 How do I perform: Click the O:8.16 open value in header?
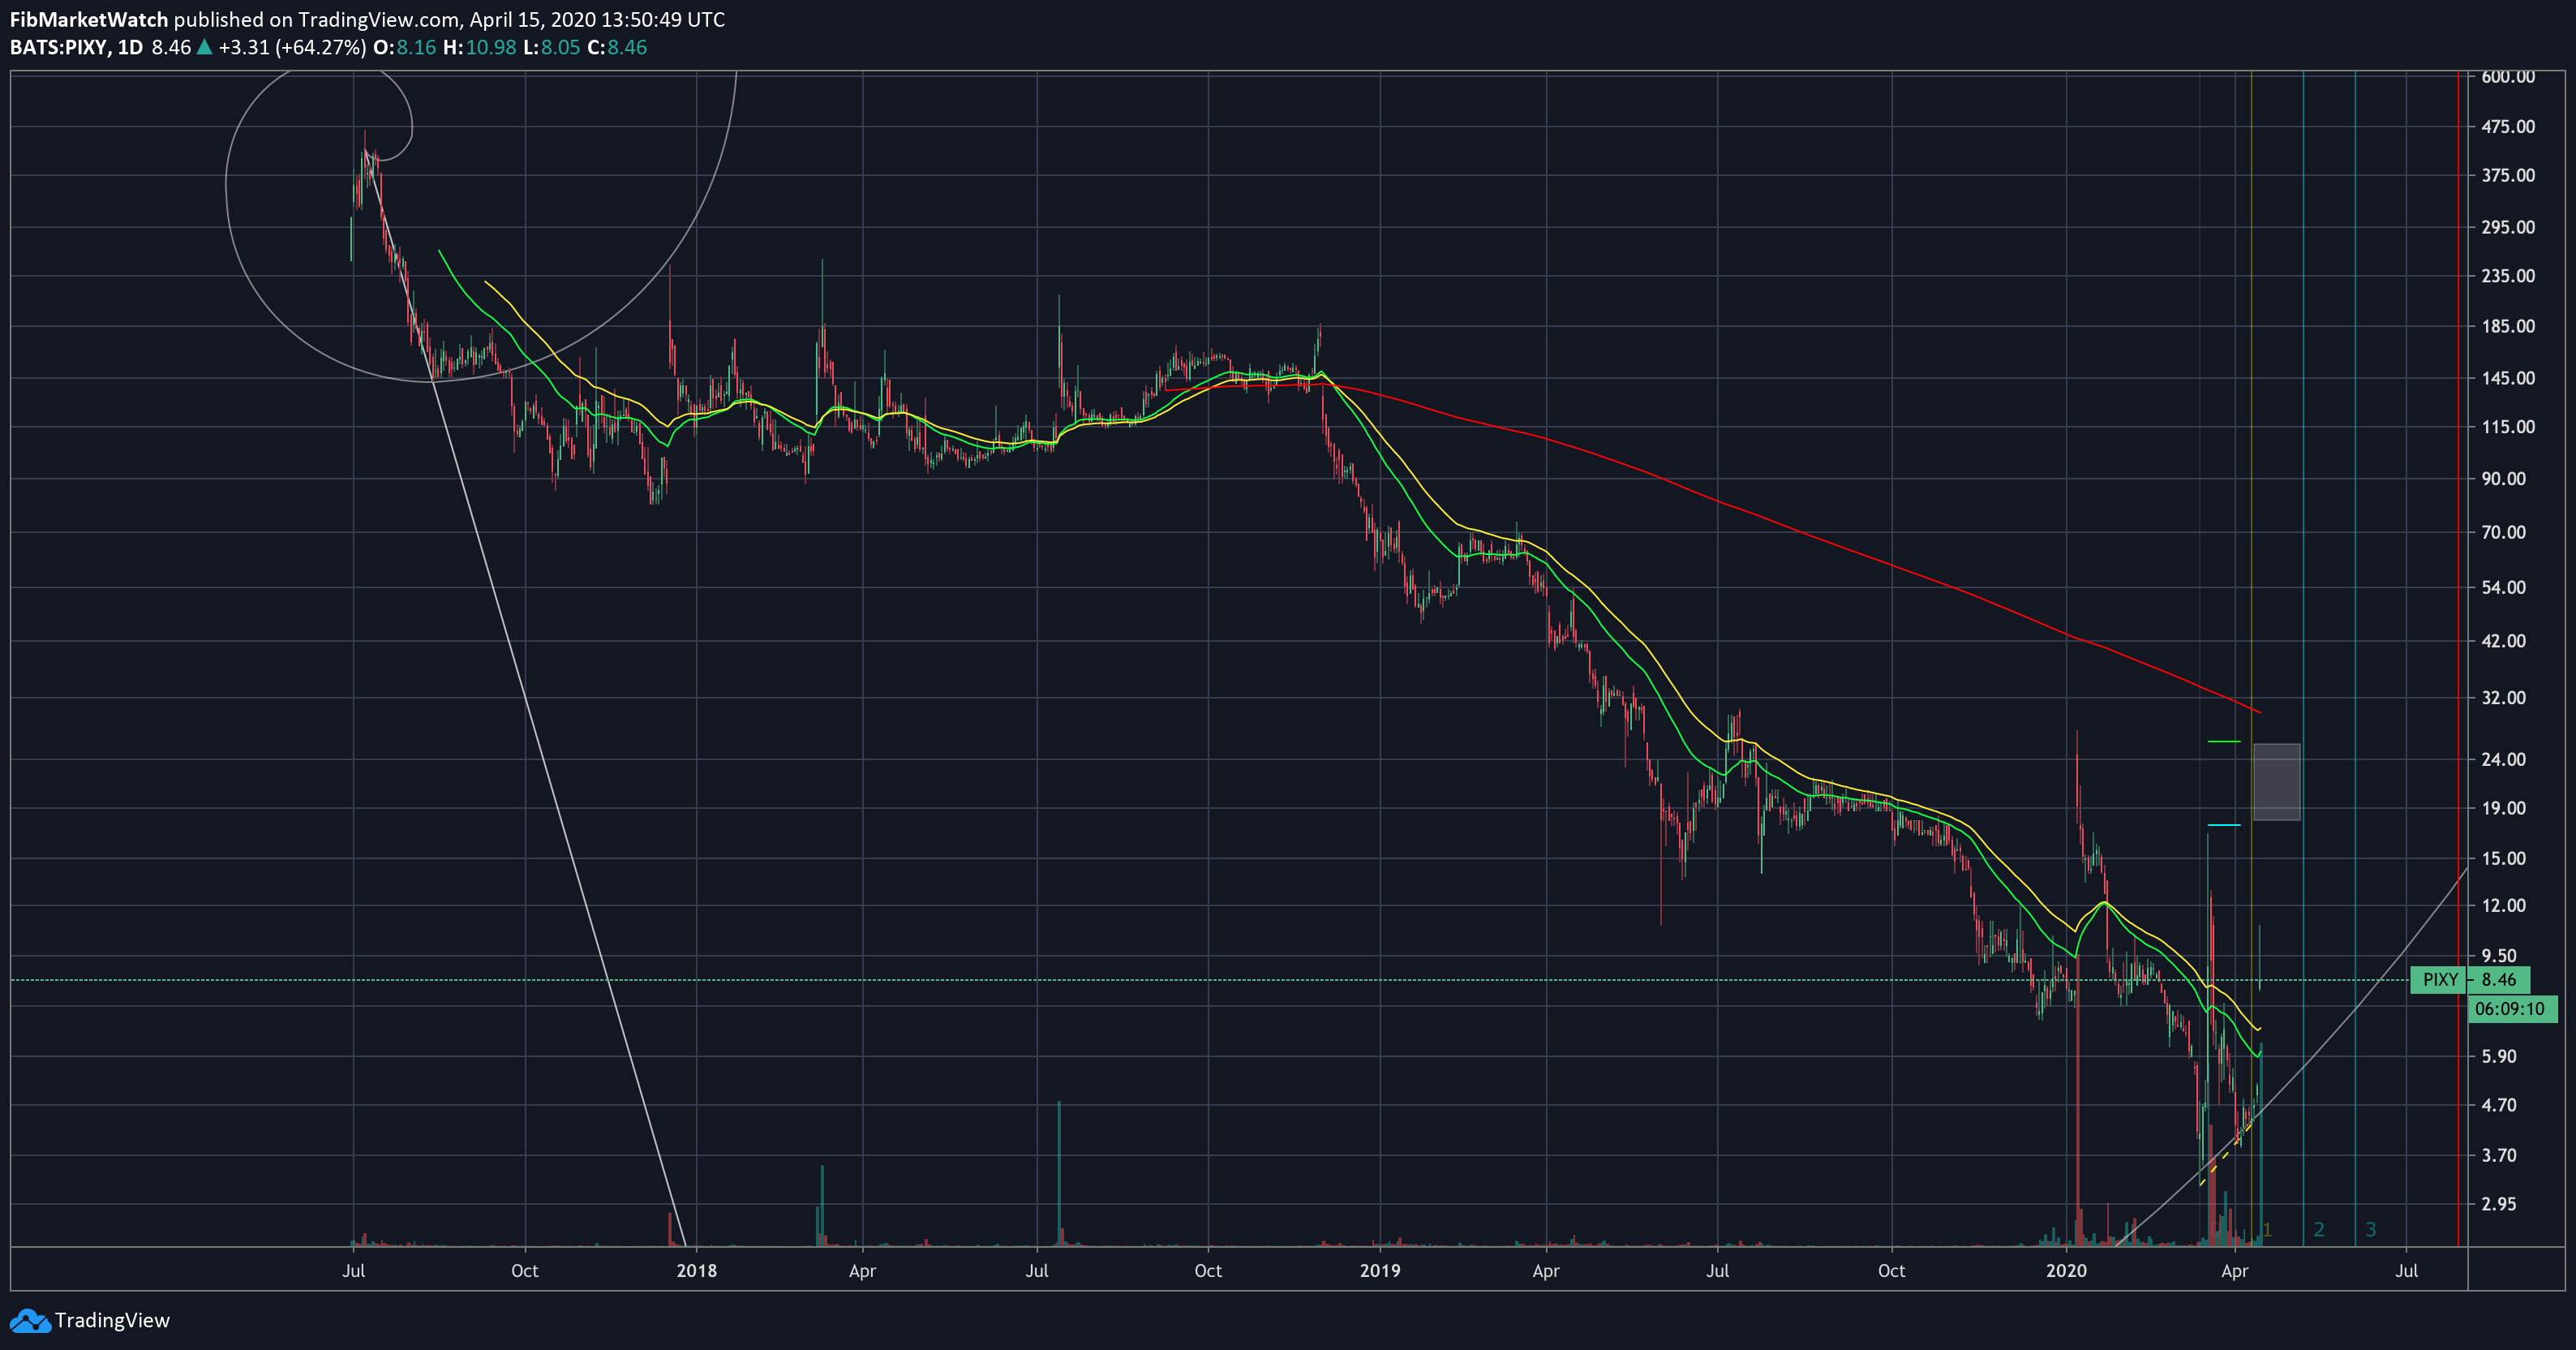[405, 47]
